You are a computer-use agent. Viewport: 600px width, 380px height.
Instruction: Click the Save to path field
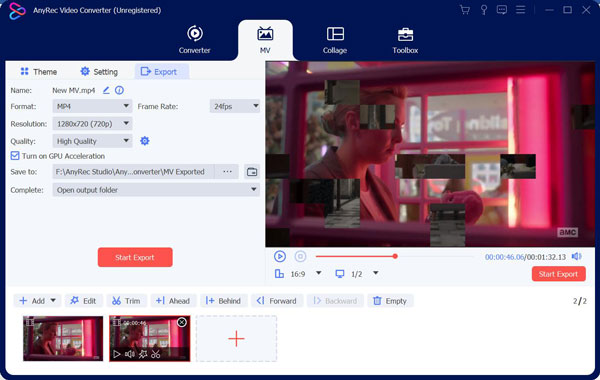133,172
